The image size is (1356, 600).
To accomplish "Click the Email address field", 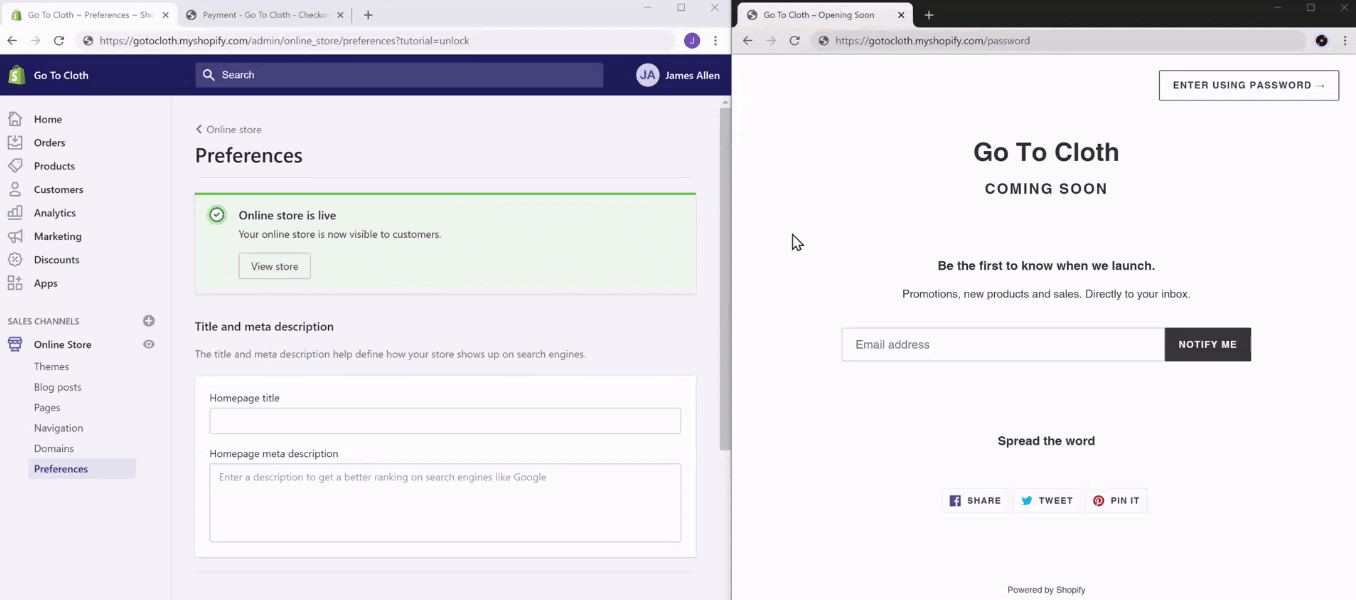I will pyautogui.click(x=1003, y=344).
